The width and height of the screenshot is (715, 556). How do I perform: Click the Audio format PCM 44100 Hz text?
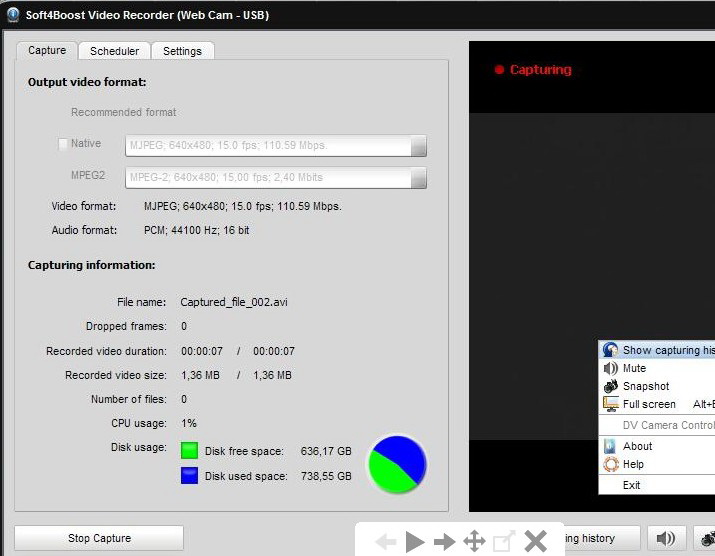tap(197, 230)
